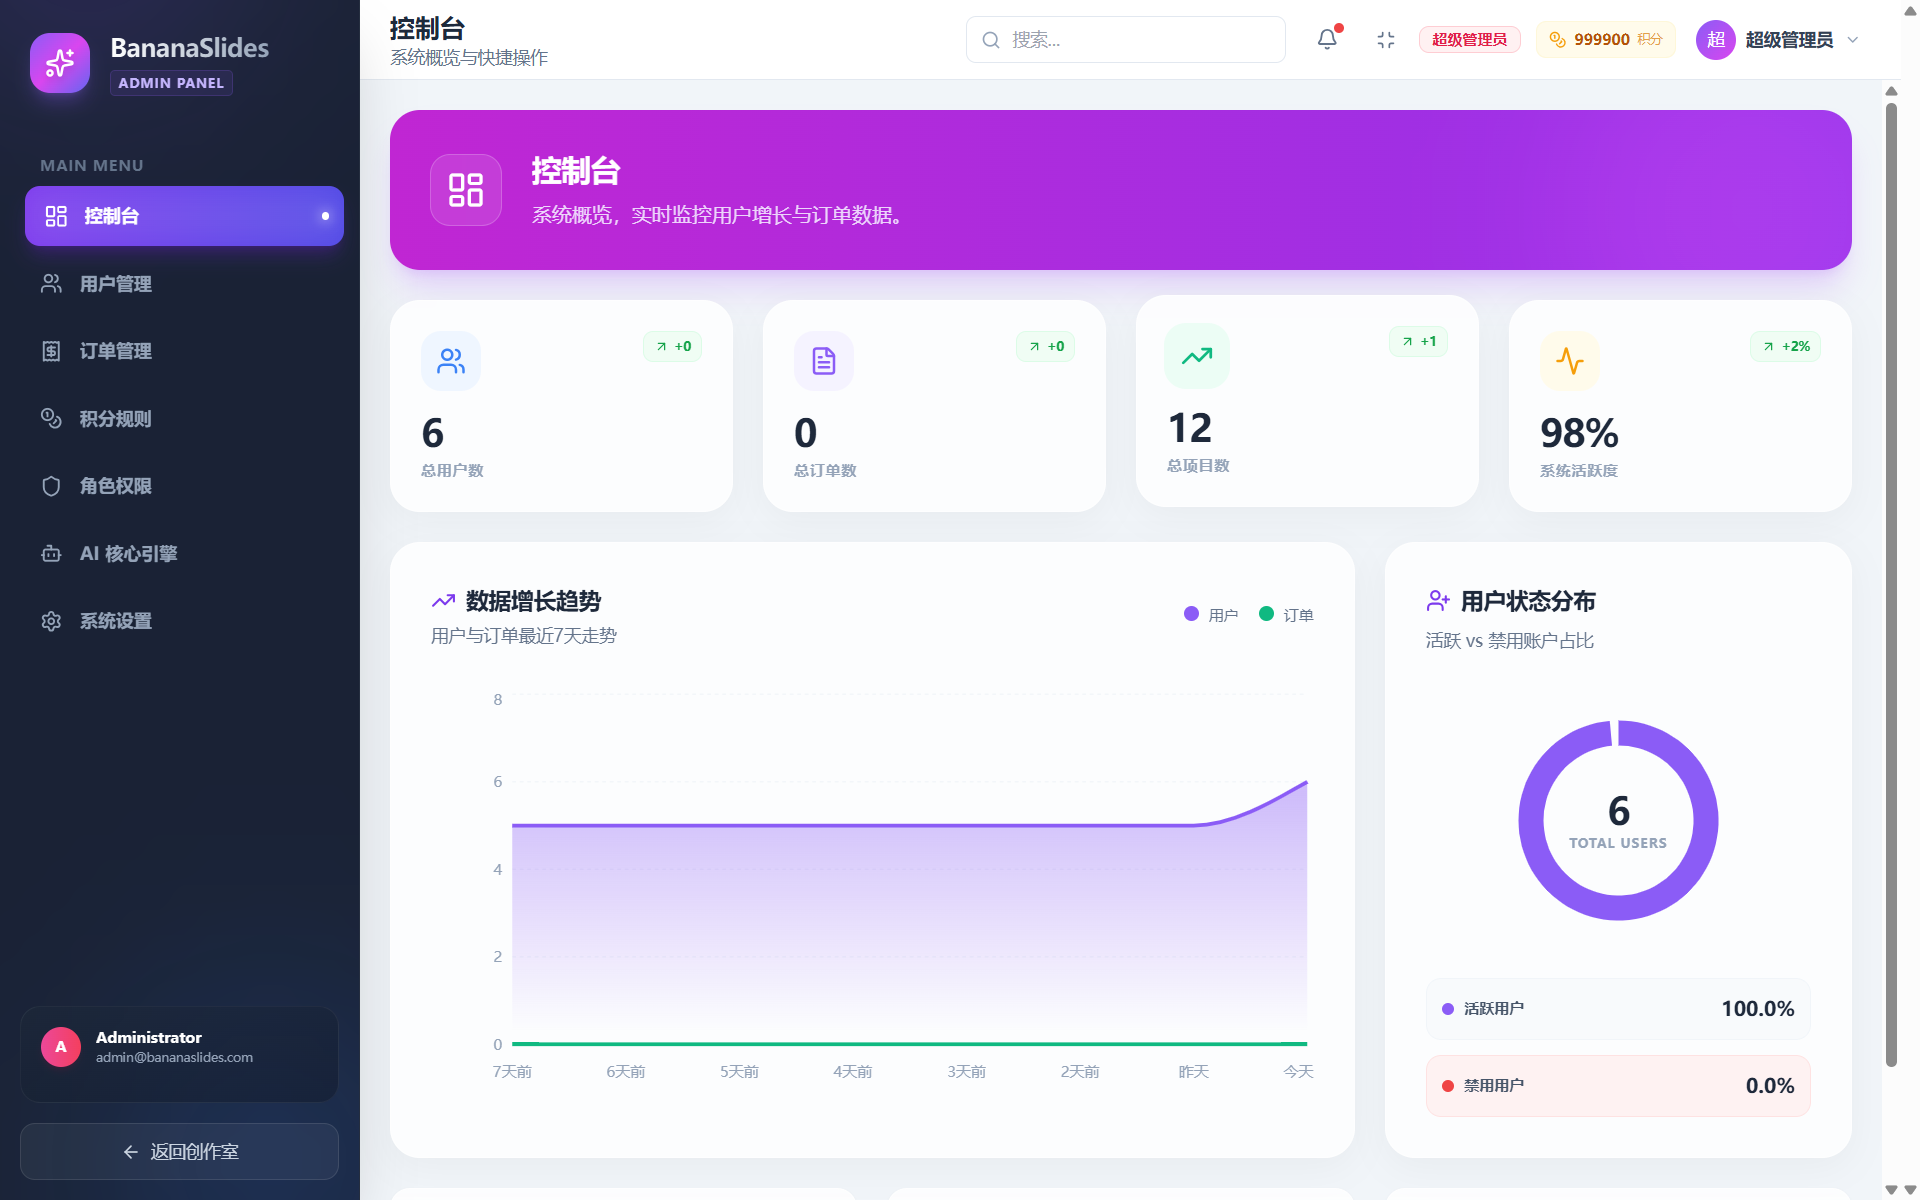Toggle the 用户 series in chart legend
Image resolution: width=1920 pixels, height=1200 pixels.
[x=1211, y=615]
